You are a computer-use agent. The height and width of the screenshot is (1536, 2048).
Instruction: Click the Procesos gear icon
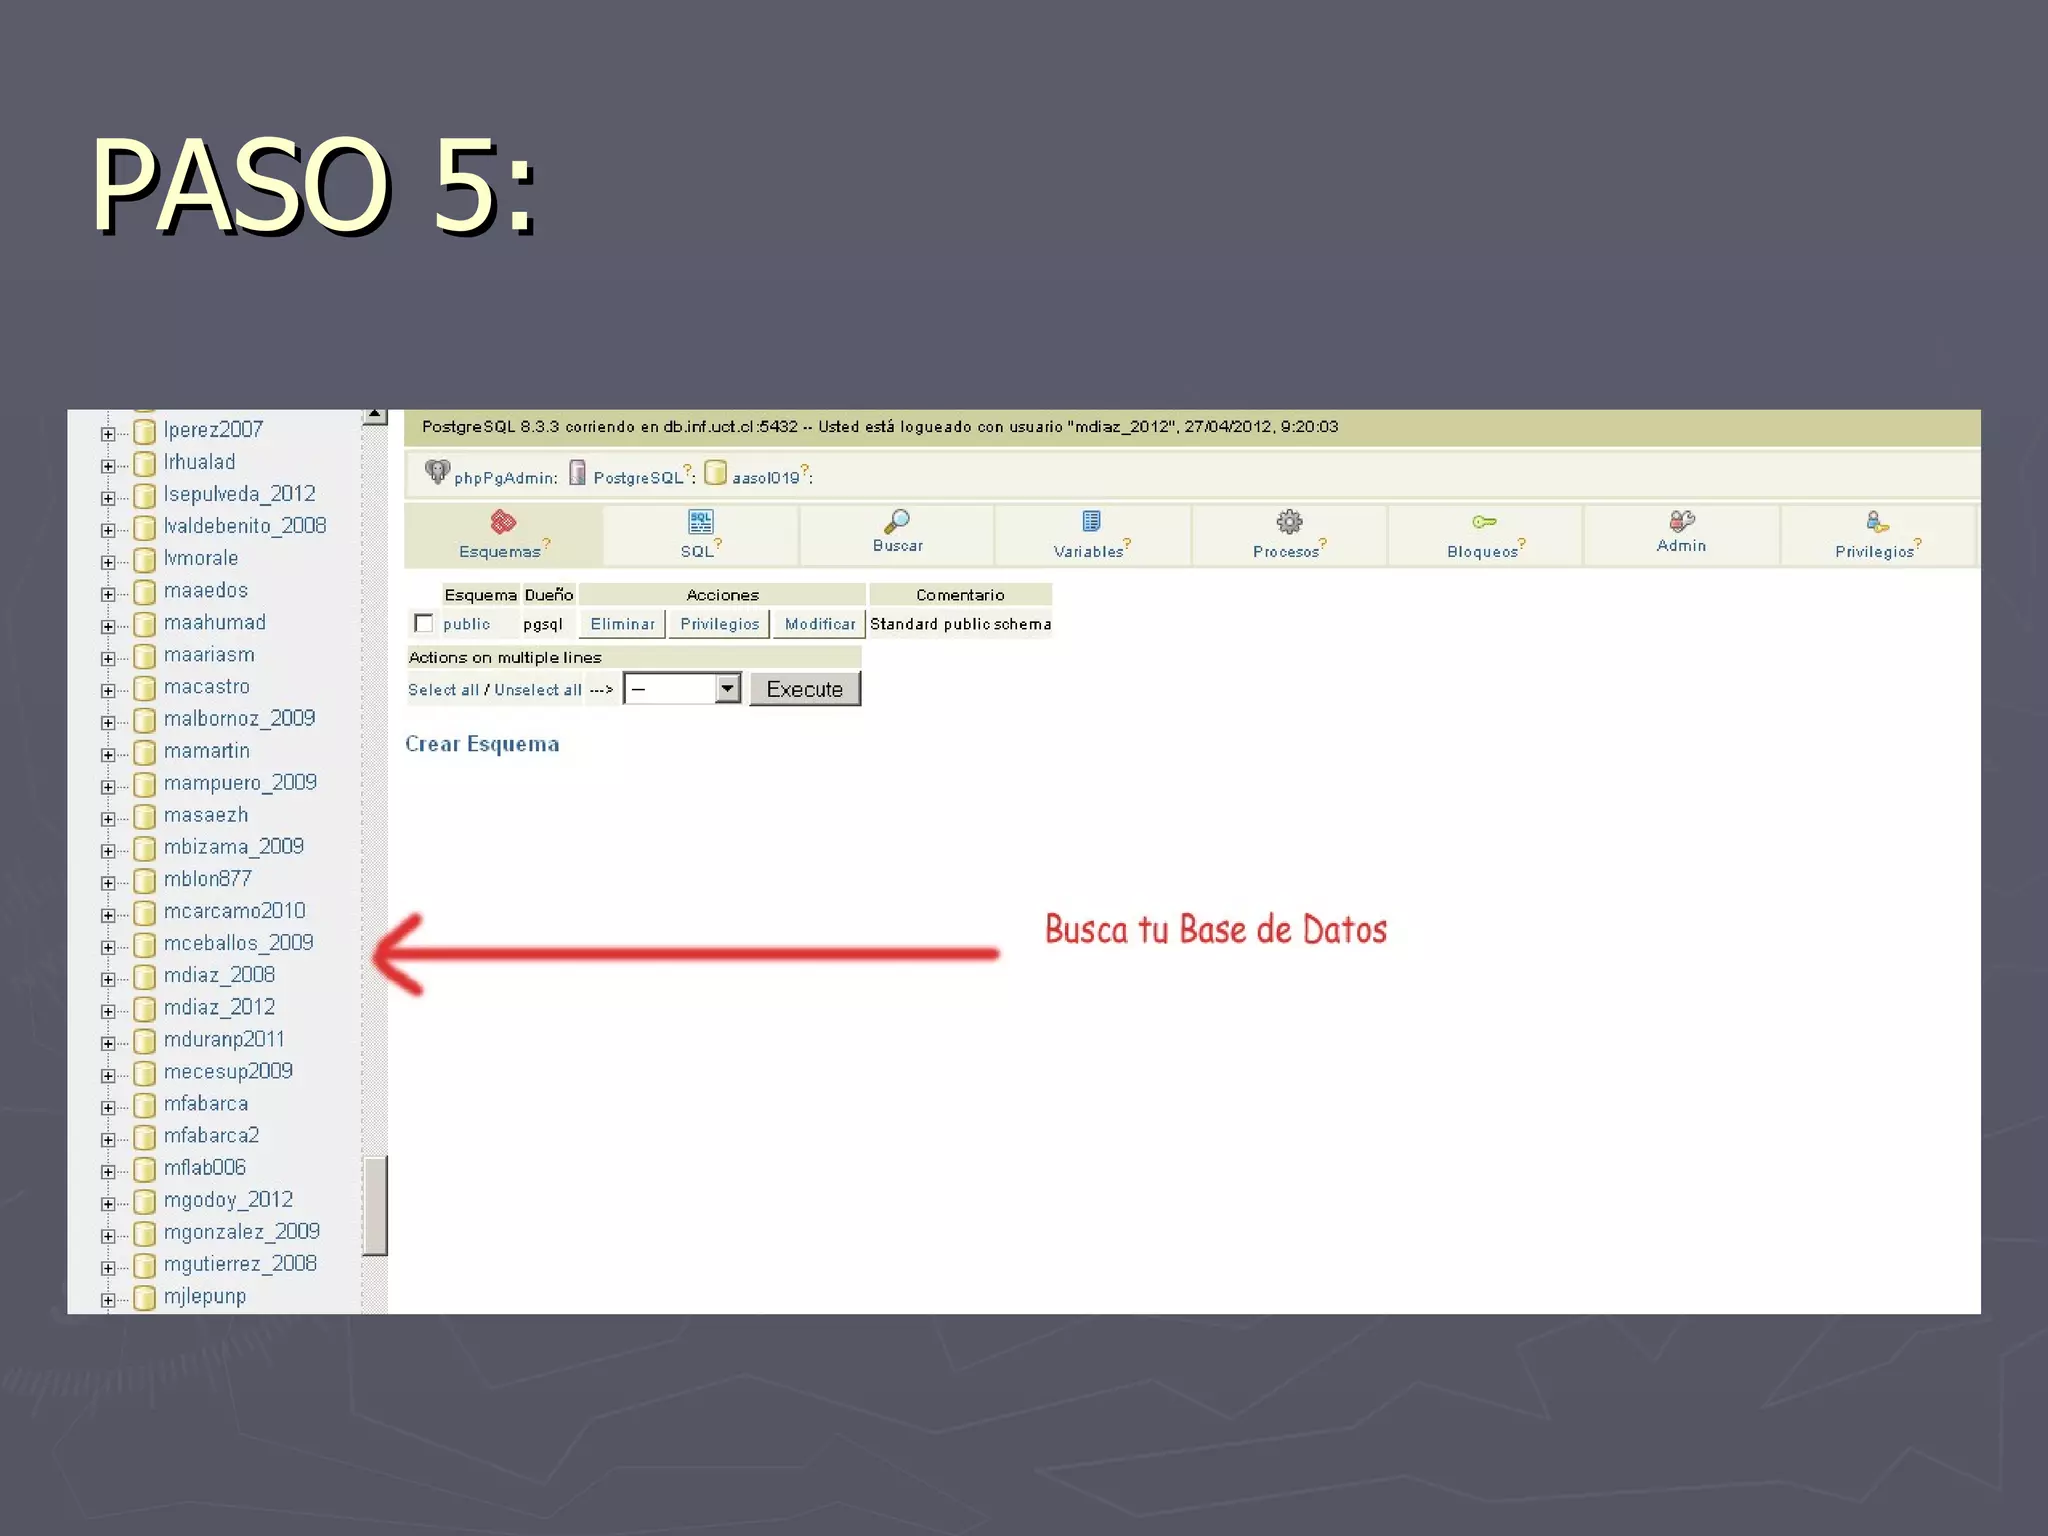click(1289, 521)
